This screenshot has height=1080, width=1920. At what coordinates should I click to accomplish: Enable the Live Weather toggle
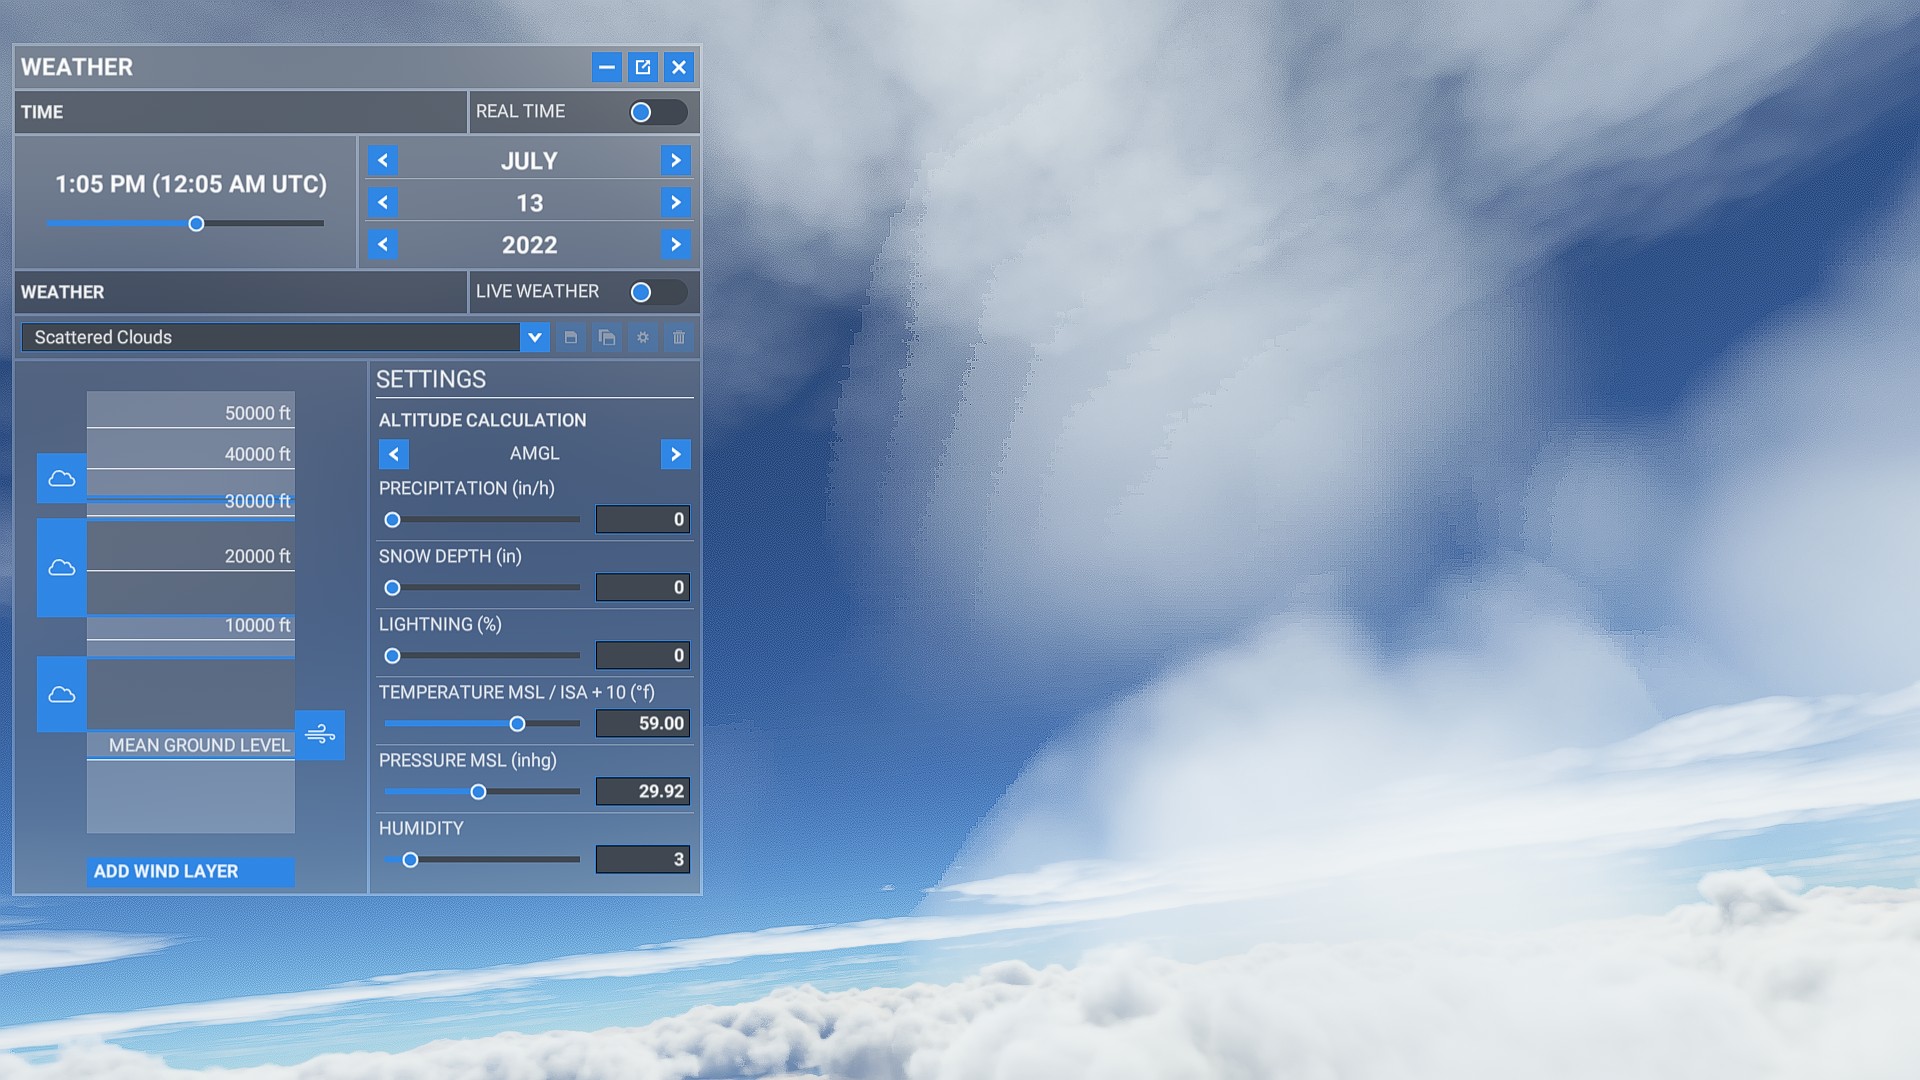point(657,292)
